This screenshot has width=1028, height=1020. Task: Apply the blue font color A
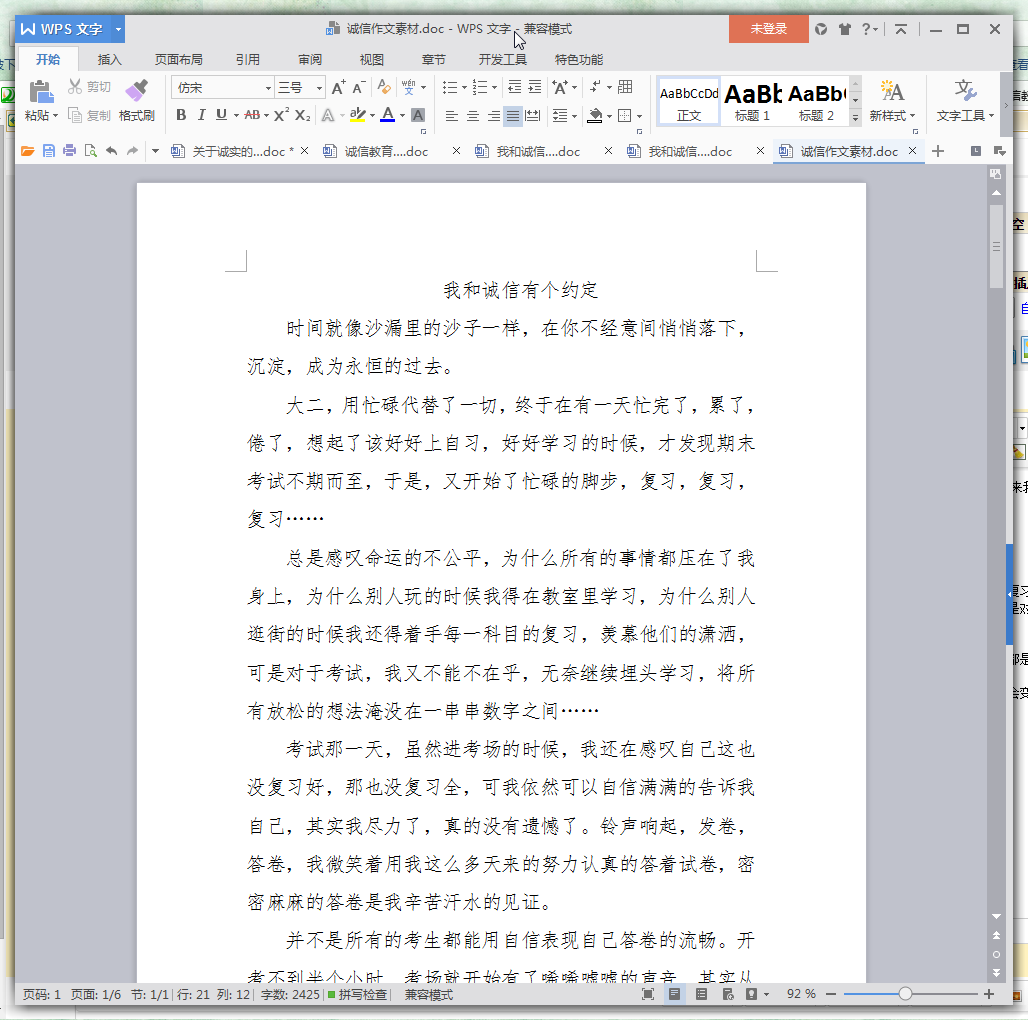click(x=387, y=115)
